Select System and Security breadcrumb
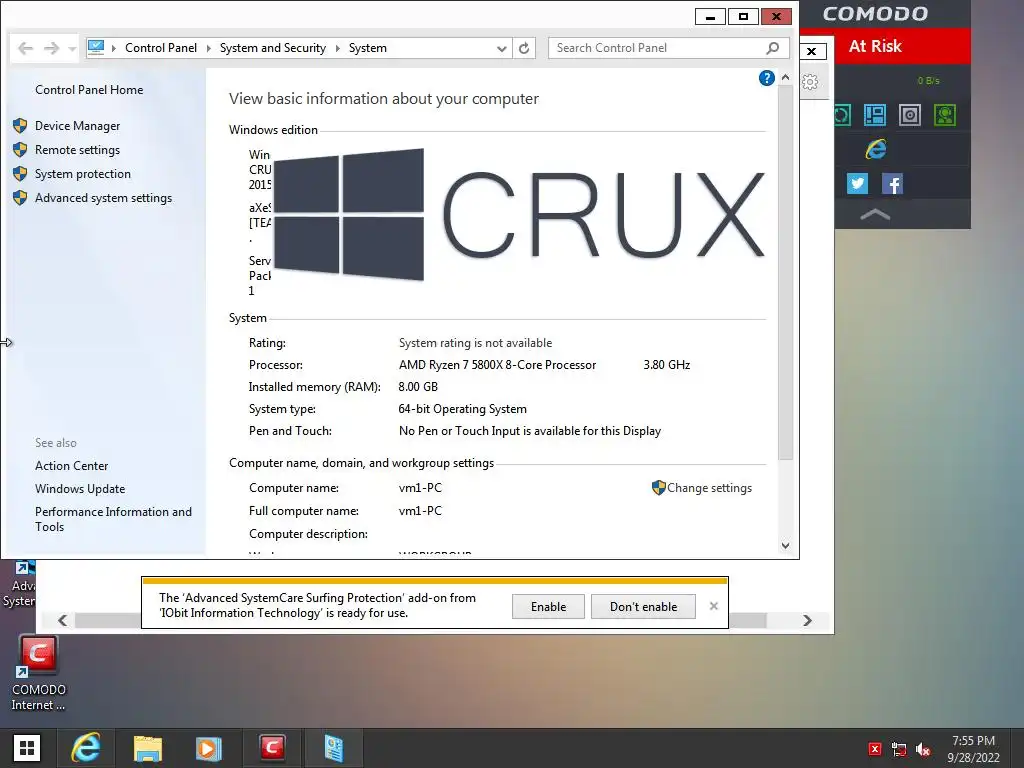Viewport: 1024px width, 768px height. (x=272, y=48)
